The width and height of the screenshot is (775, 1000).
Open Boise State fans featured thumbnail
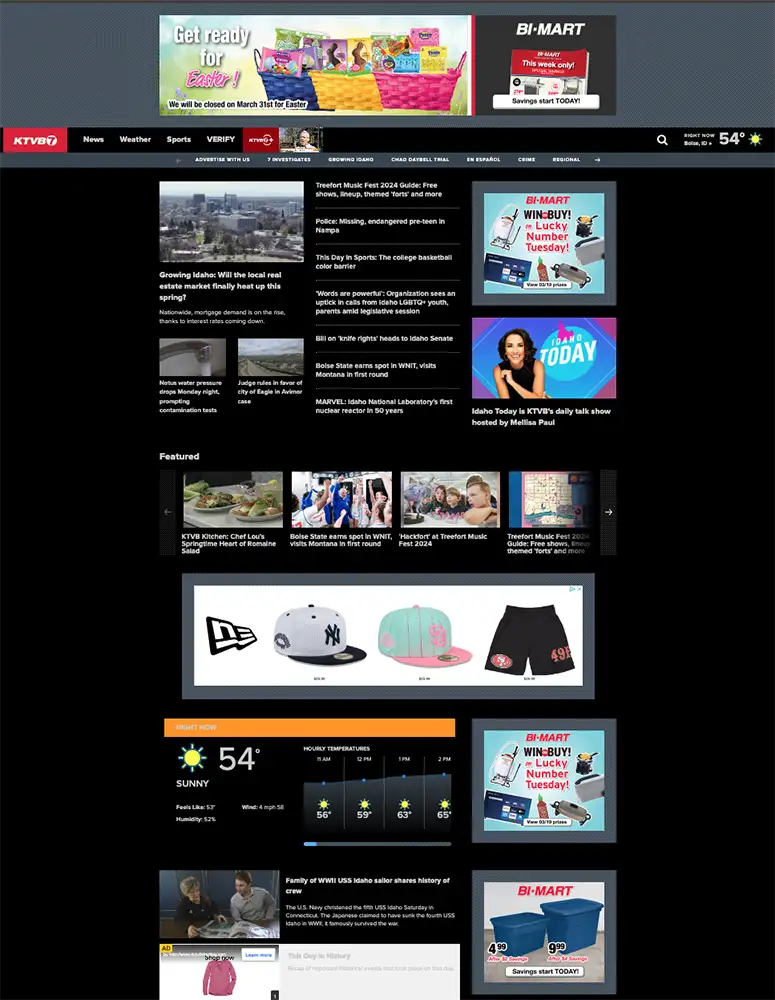coord(342,499)
